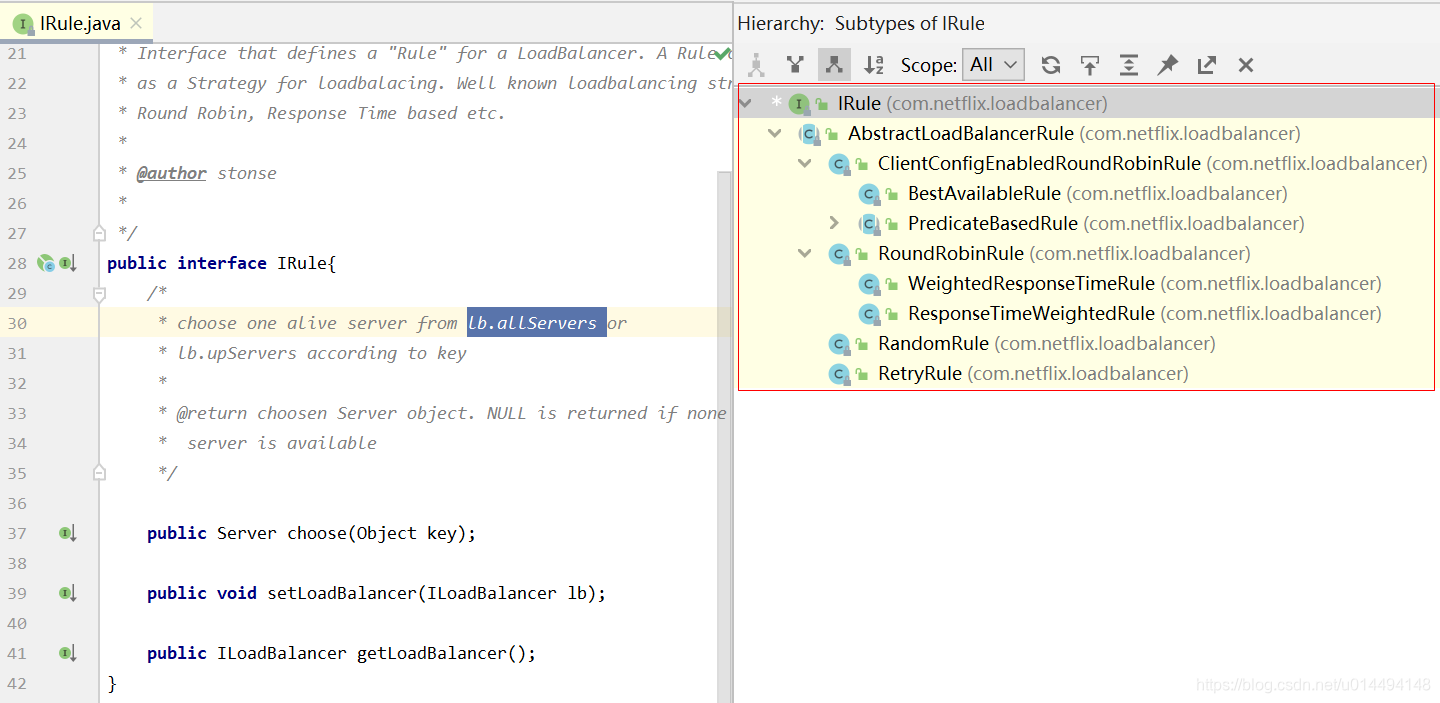The image size is (1440, 703).
Task: Click the expand all hierarchy icon
Action: click(x=1128, y=65)
